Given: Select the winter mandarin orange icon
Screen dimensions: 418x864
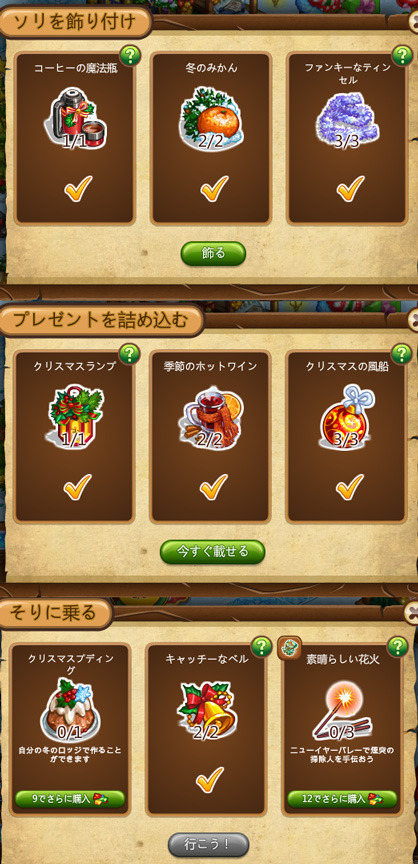Looking at the screenshot, I should click(211, 117).
